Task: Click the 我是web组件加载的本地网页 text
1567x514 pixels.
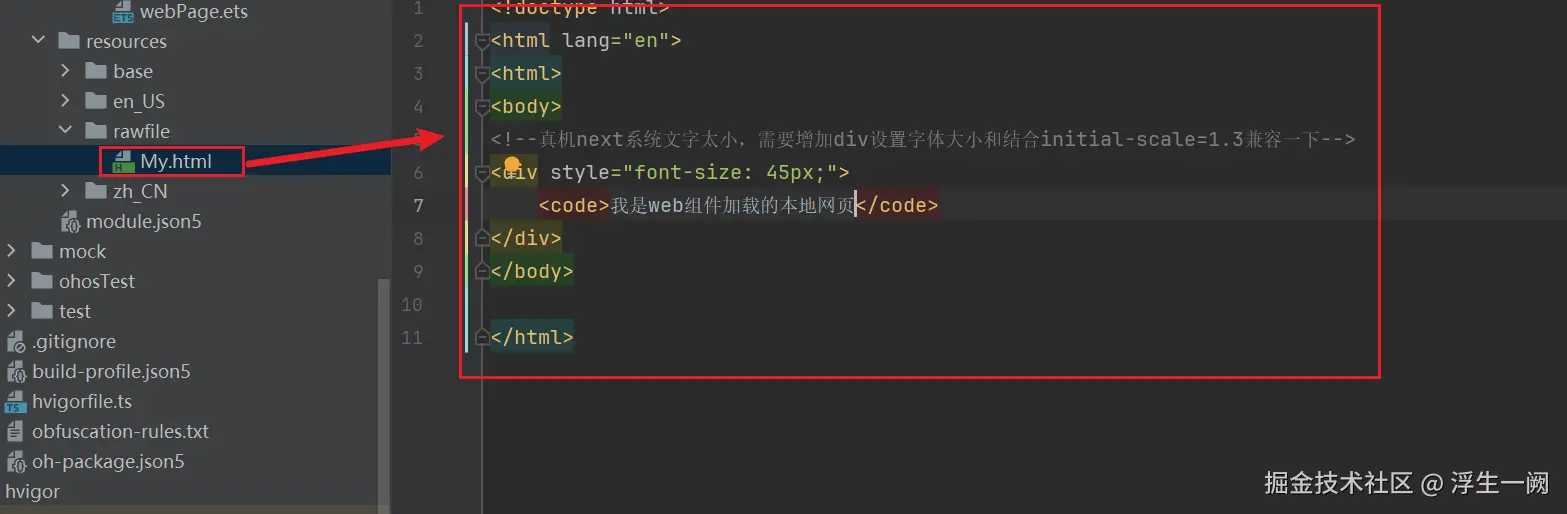Action: [733, 205]
